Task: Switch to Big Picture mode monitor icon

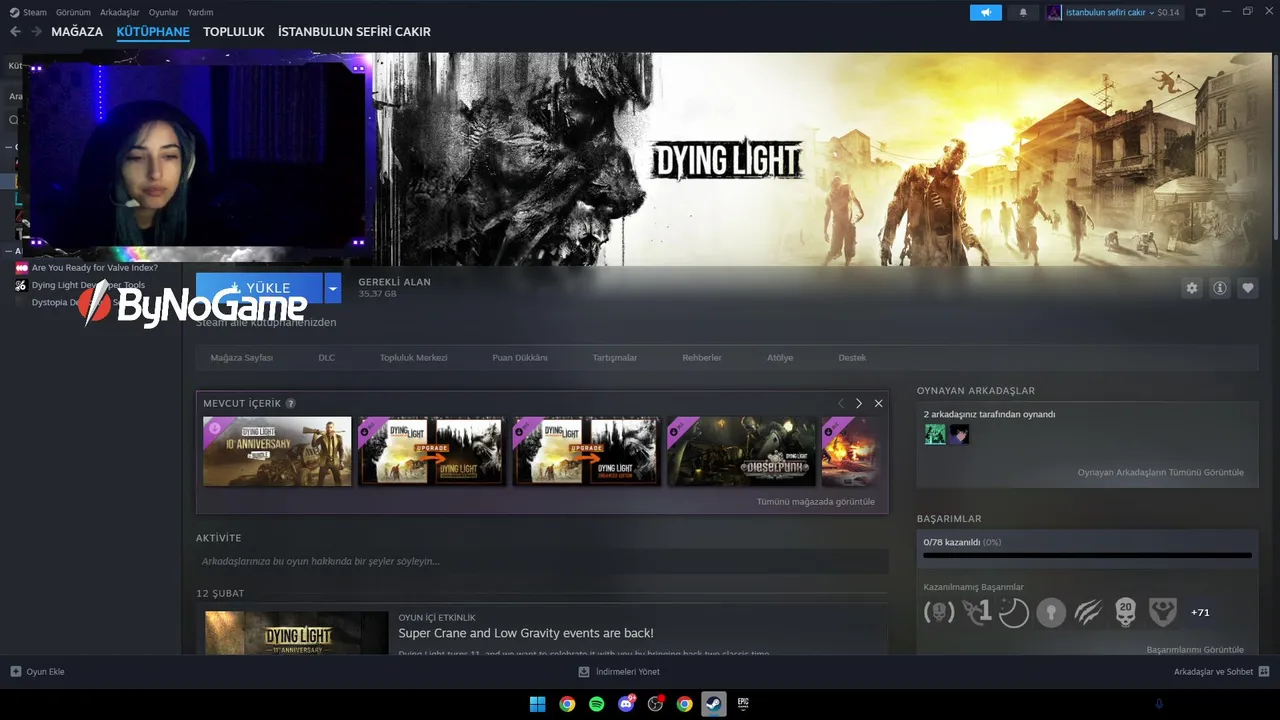Action: 1201,12
